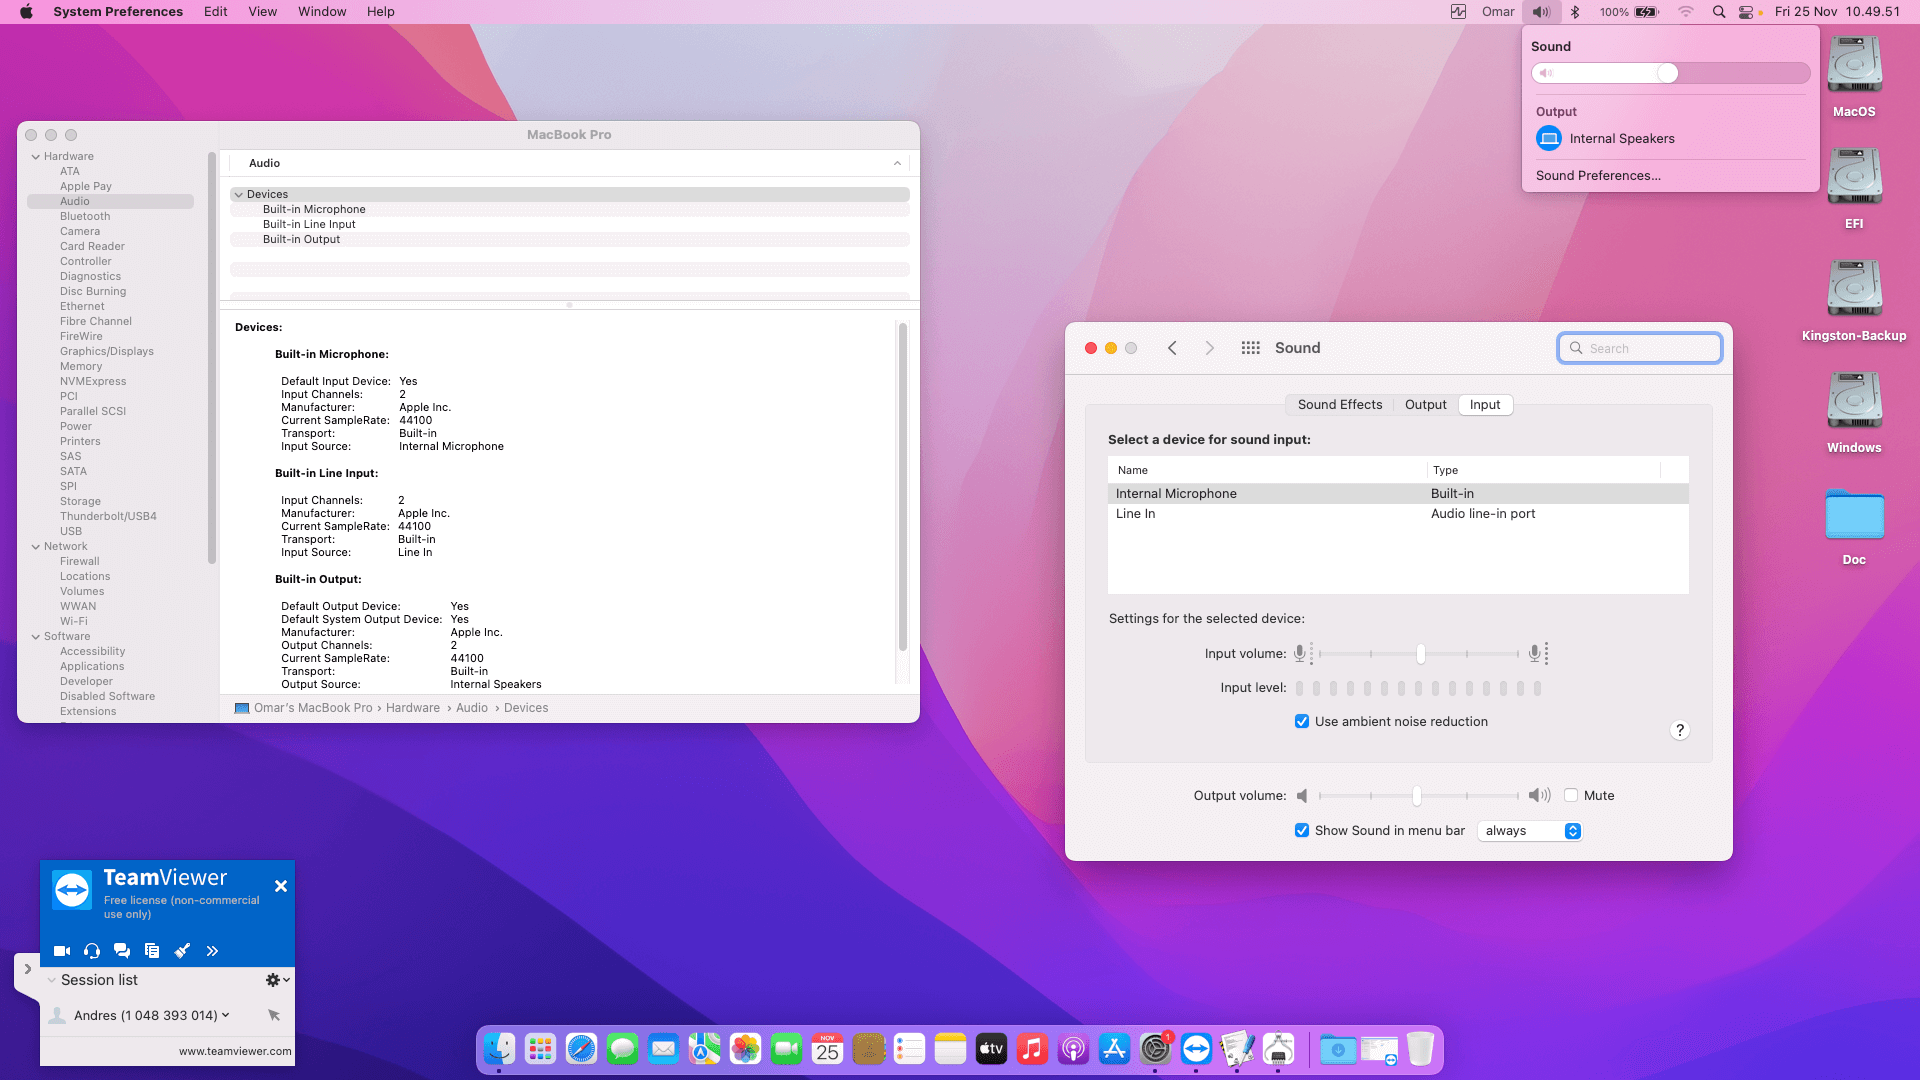1920x1080 pixels.
Task: Click Sound Preferences… in menu popup
Action: click(1598, 176)
